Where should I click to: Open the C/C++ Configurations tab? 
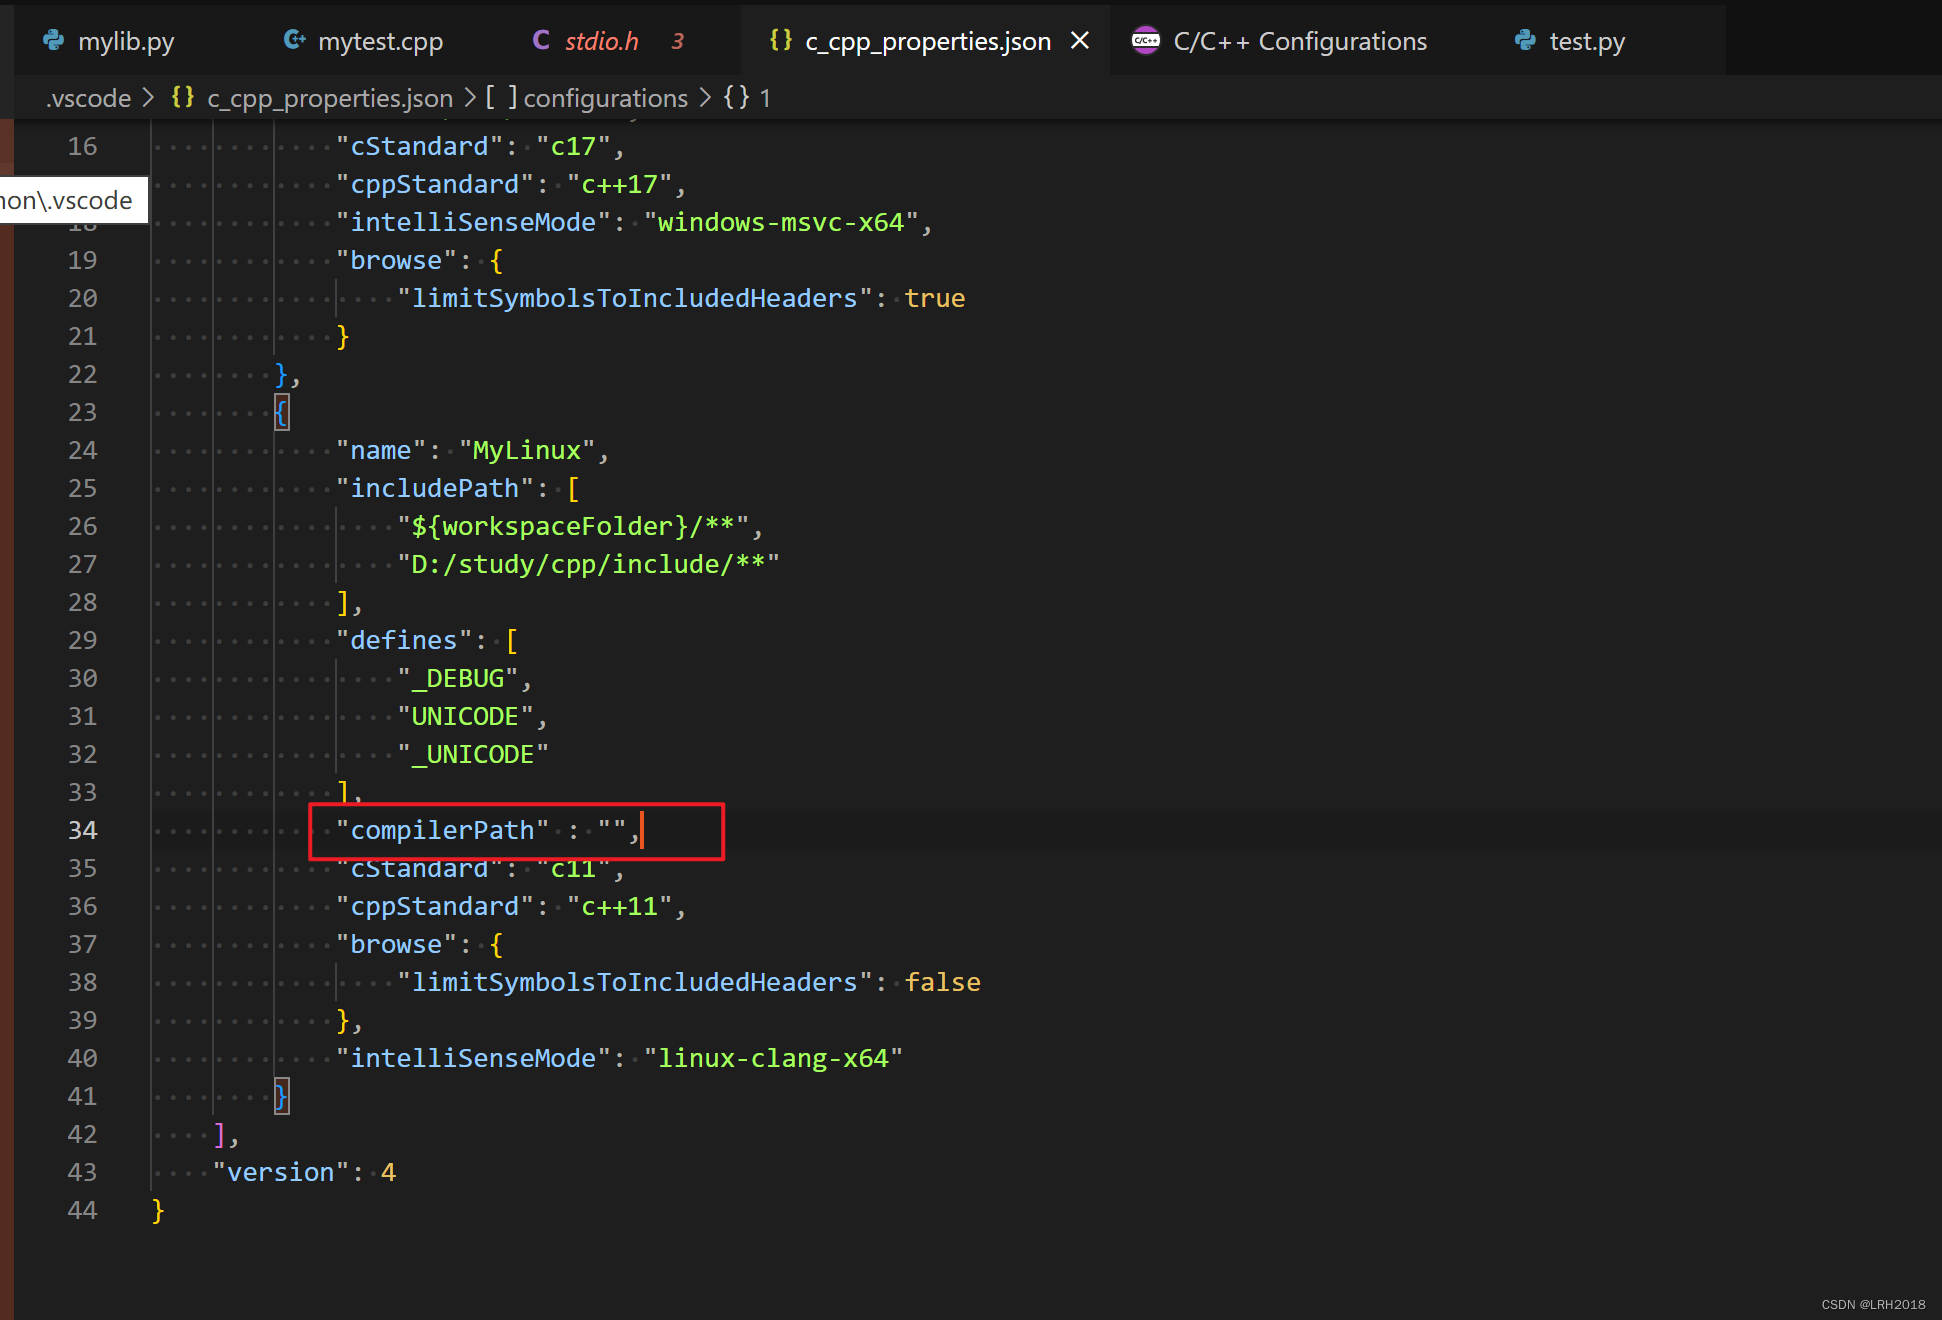coord(1300,41)
